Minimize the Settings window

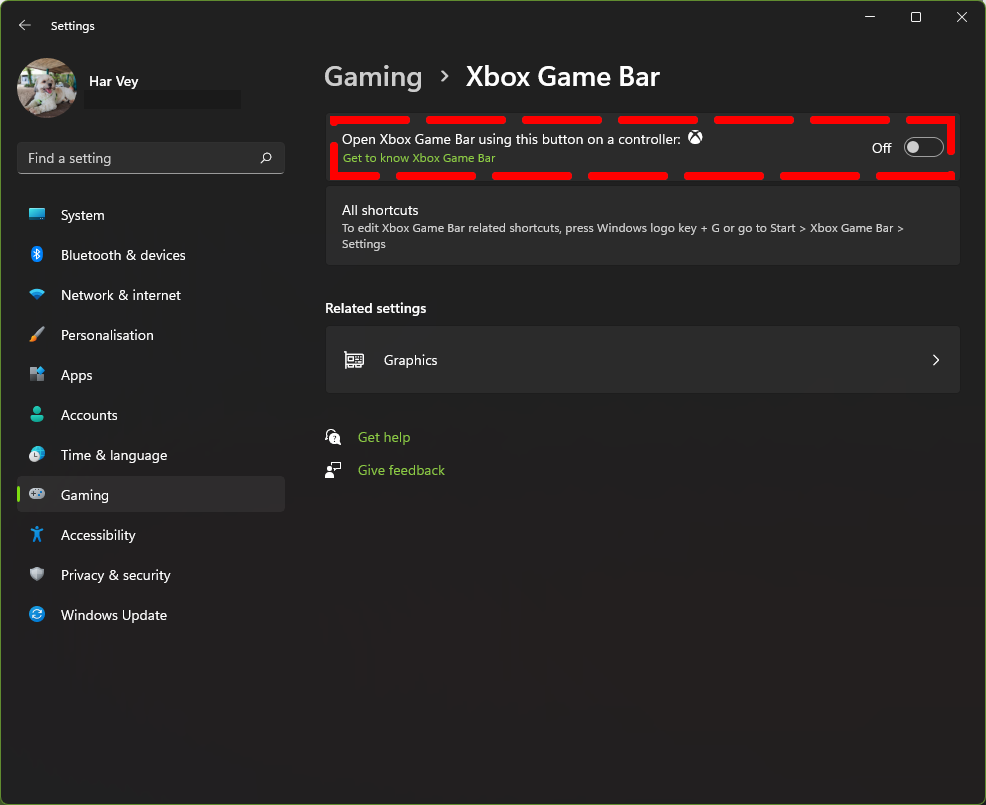870,18
